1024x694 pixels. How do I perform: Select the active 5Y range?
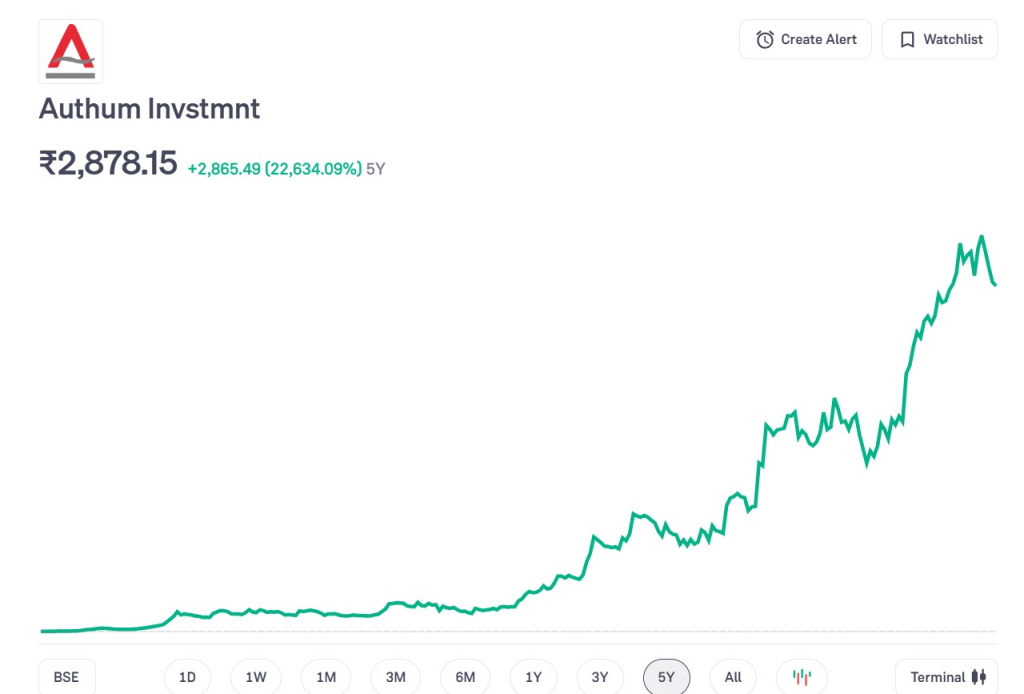pyautogui.click(x=667, y=677)
